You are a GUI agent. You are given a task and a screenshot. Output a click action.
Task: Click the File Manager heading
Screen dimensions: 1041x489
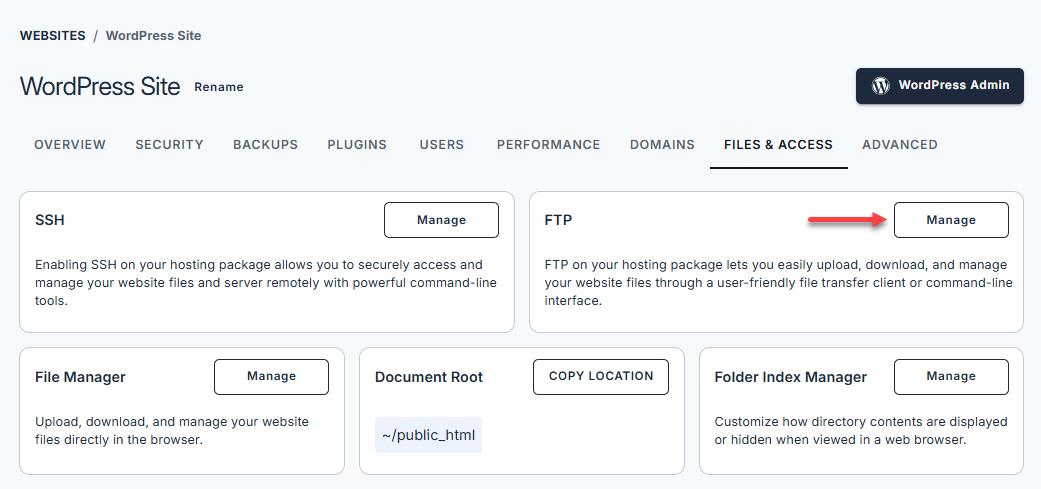tap(80, 378)
